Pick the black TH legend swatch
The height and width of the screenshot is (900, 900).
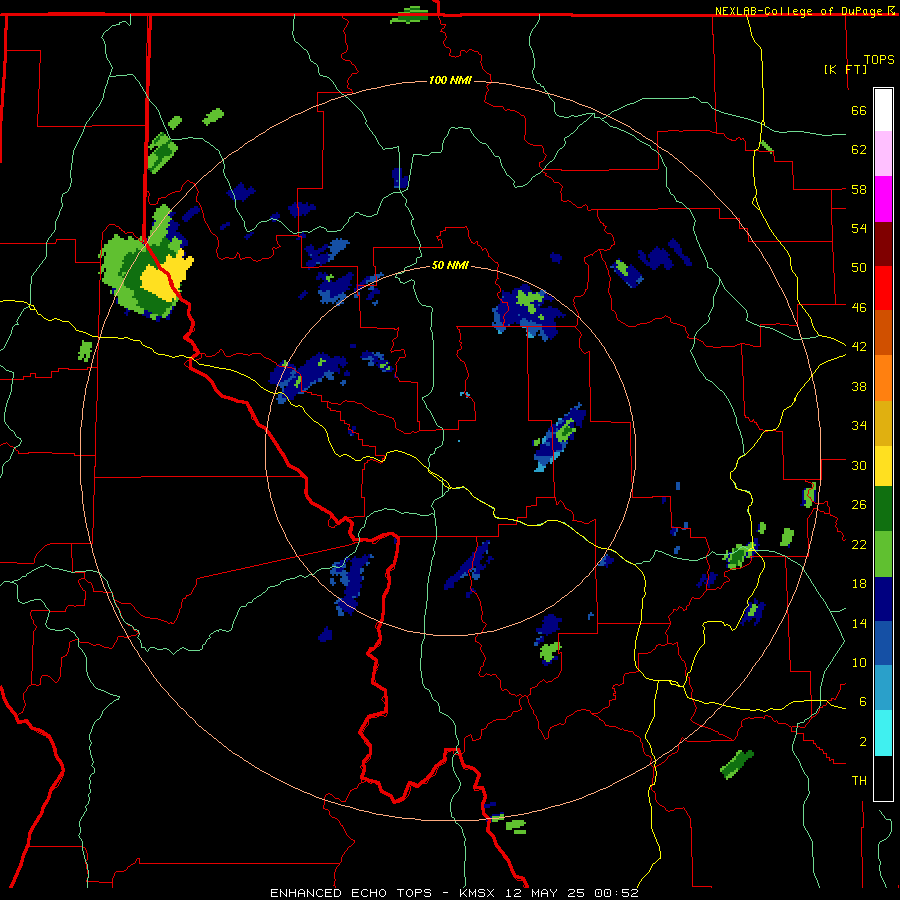click(883, 778)
